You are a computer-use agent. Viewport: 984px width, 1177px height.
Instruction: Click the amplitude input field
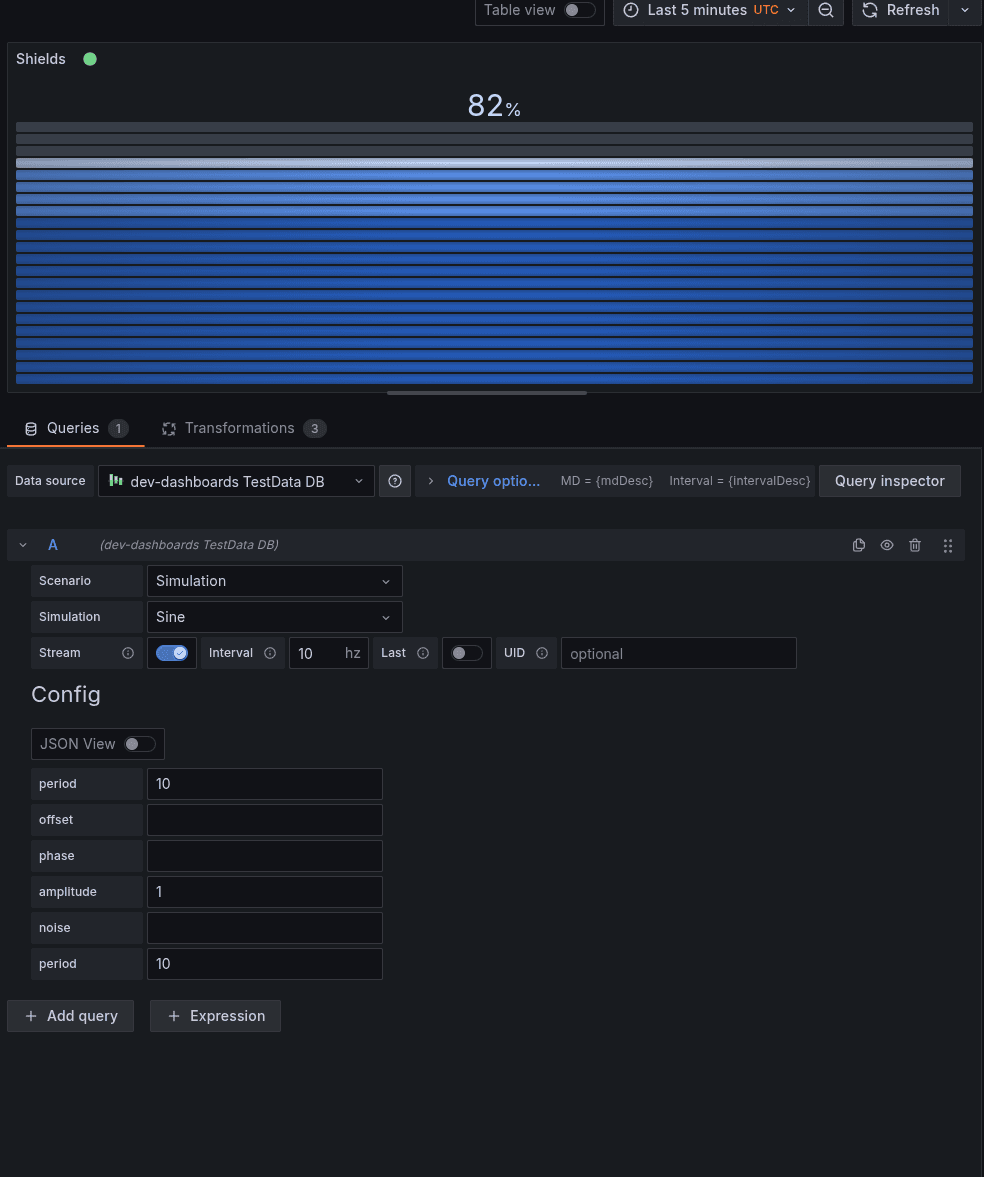click(x=264, y=891)
